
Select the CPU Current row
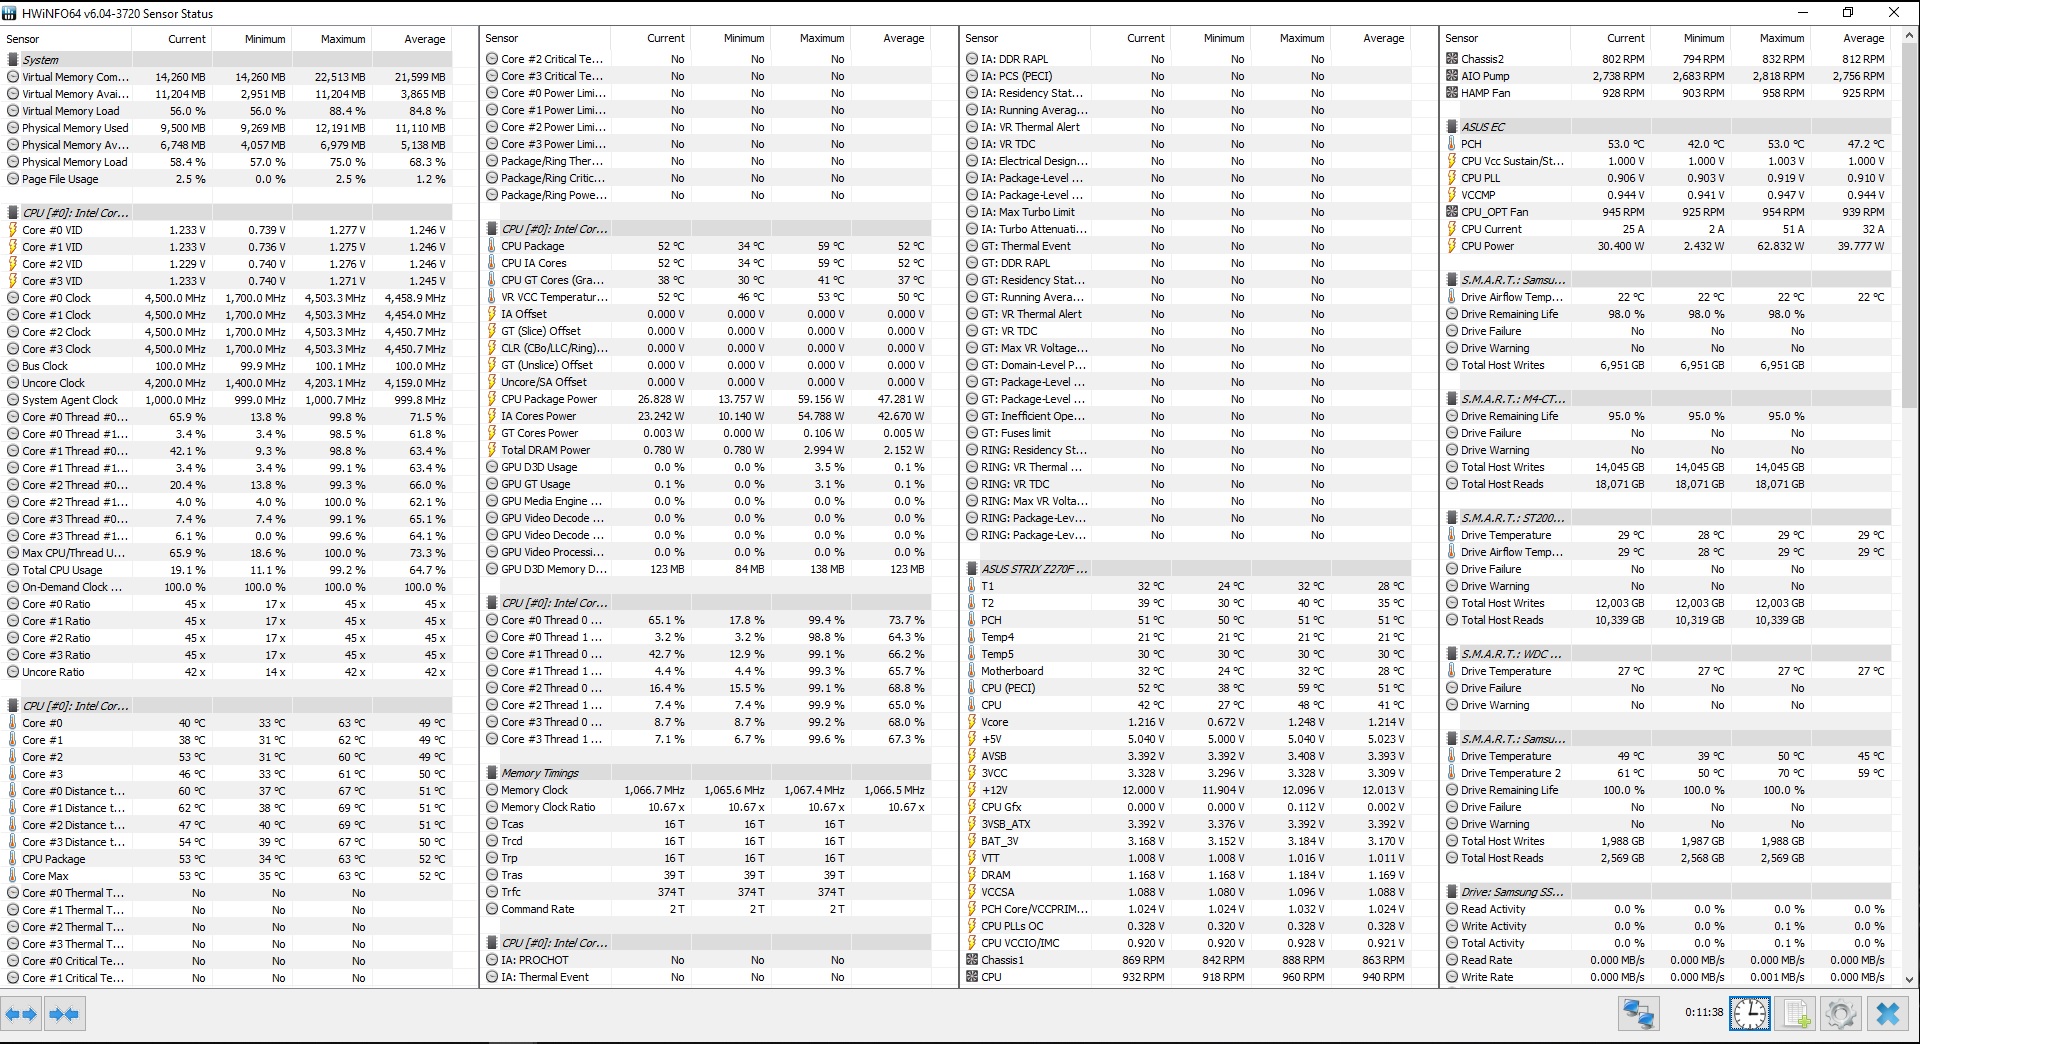click(x=1668, y=229)
